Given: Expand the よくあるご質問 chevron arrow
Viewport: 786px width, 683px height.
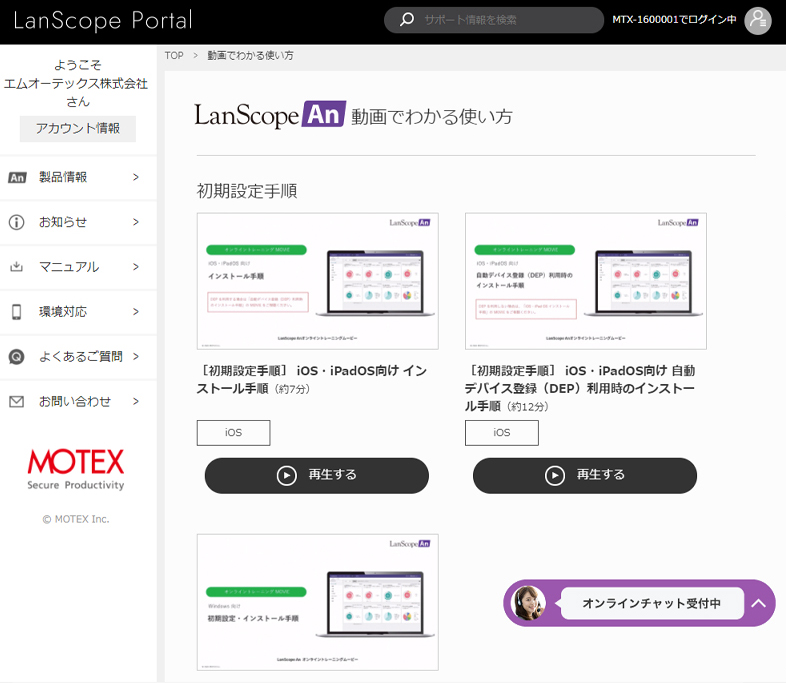Looking at the screenshot, I should 136,356.
